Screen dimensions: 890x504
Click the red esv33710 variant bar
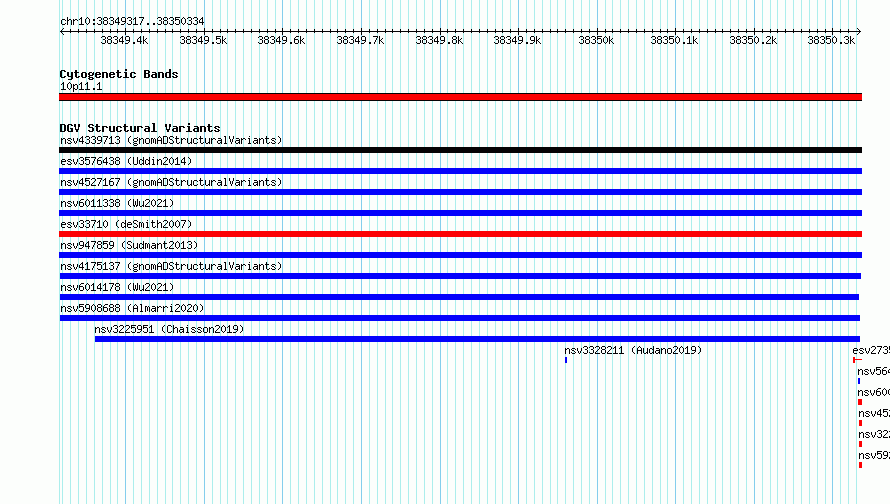pyautogui.click(x=460, y=234)
